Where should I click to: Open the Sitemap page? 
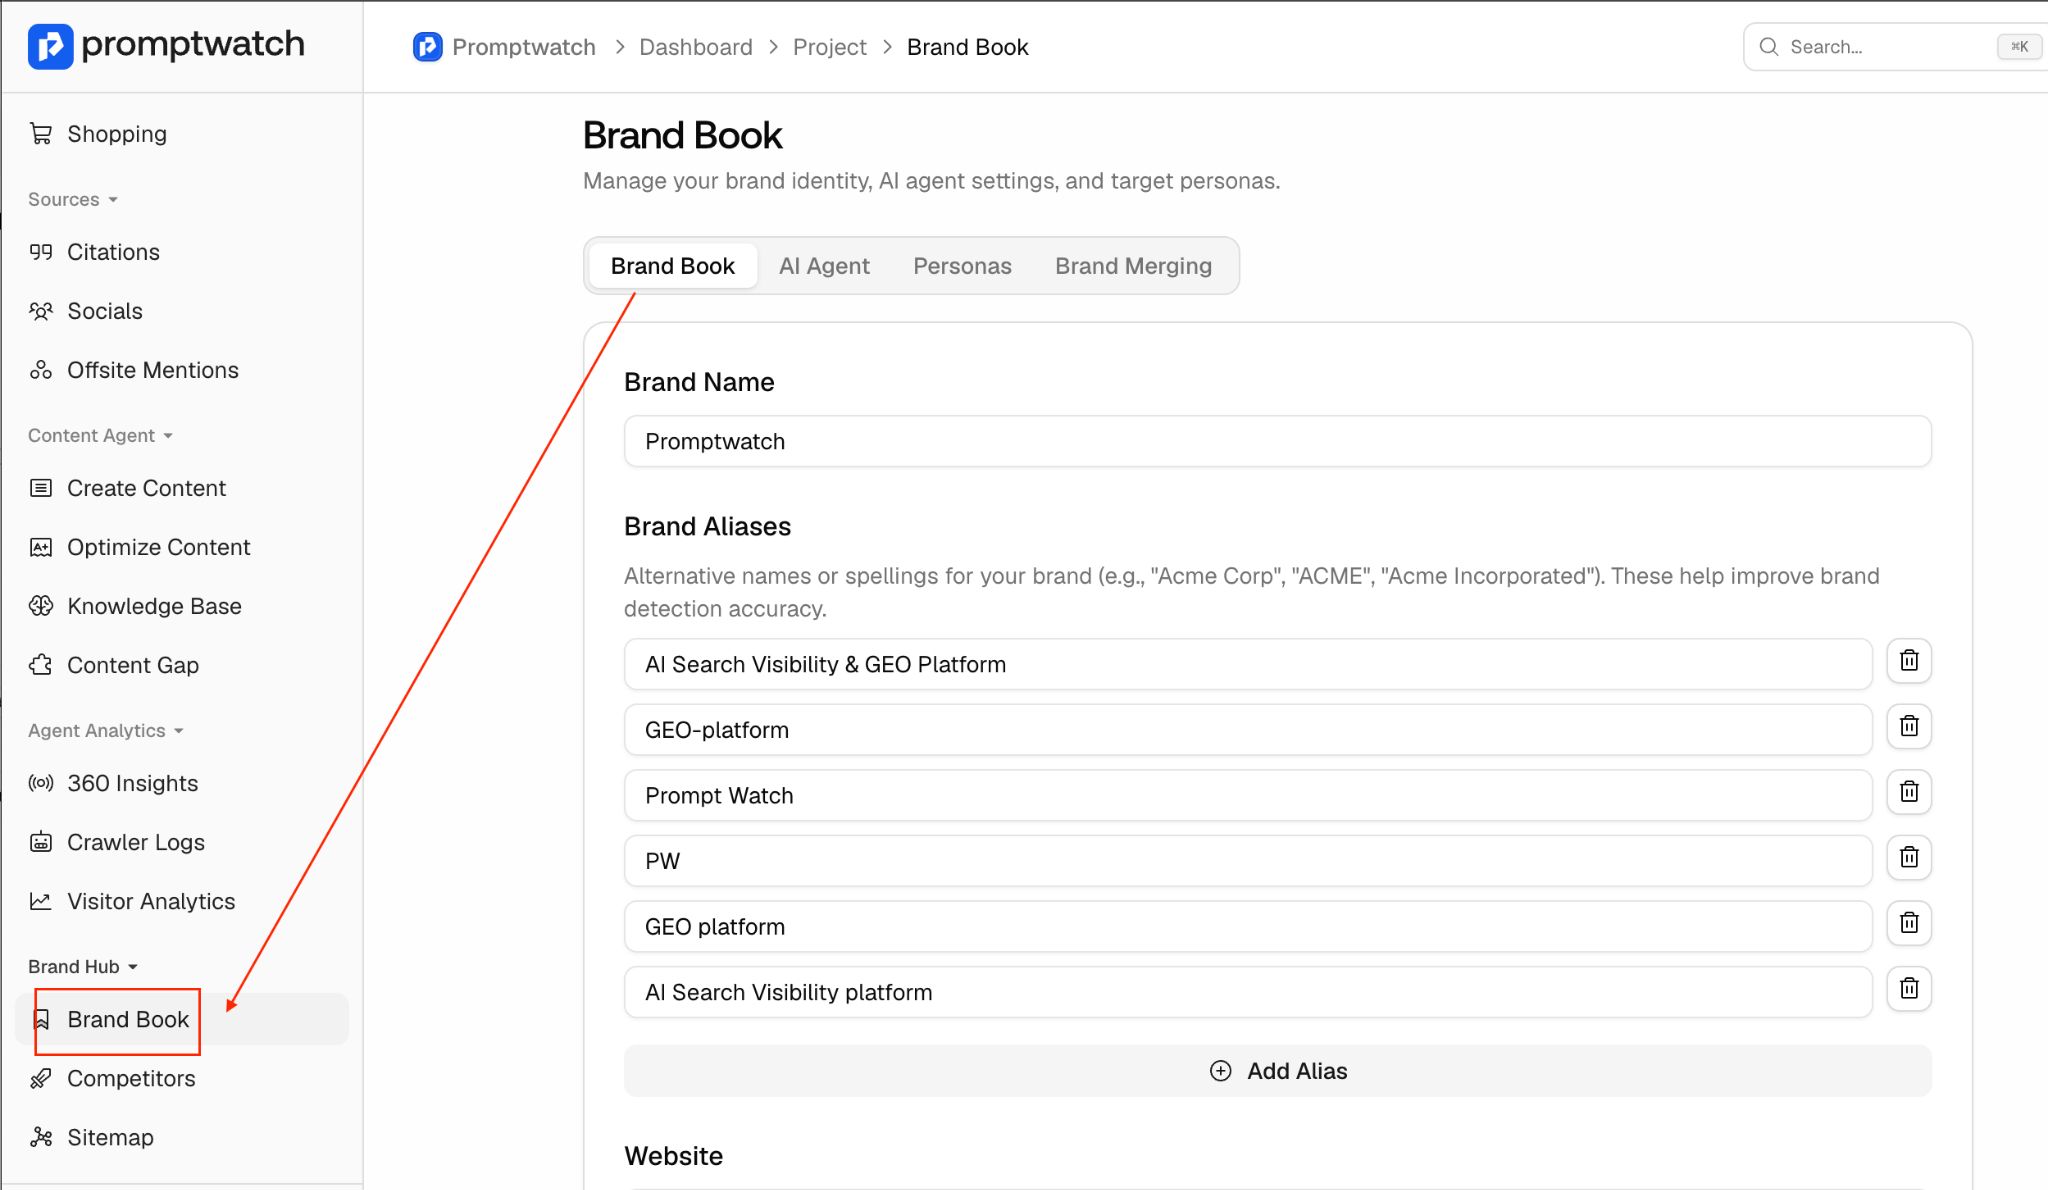[x=182, y=1137]
